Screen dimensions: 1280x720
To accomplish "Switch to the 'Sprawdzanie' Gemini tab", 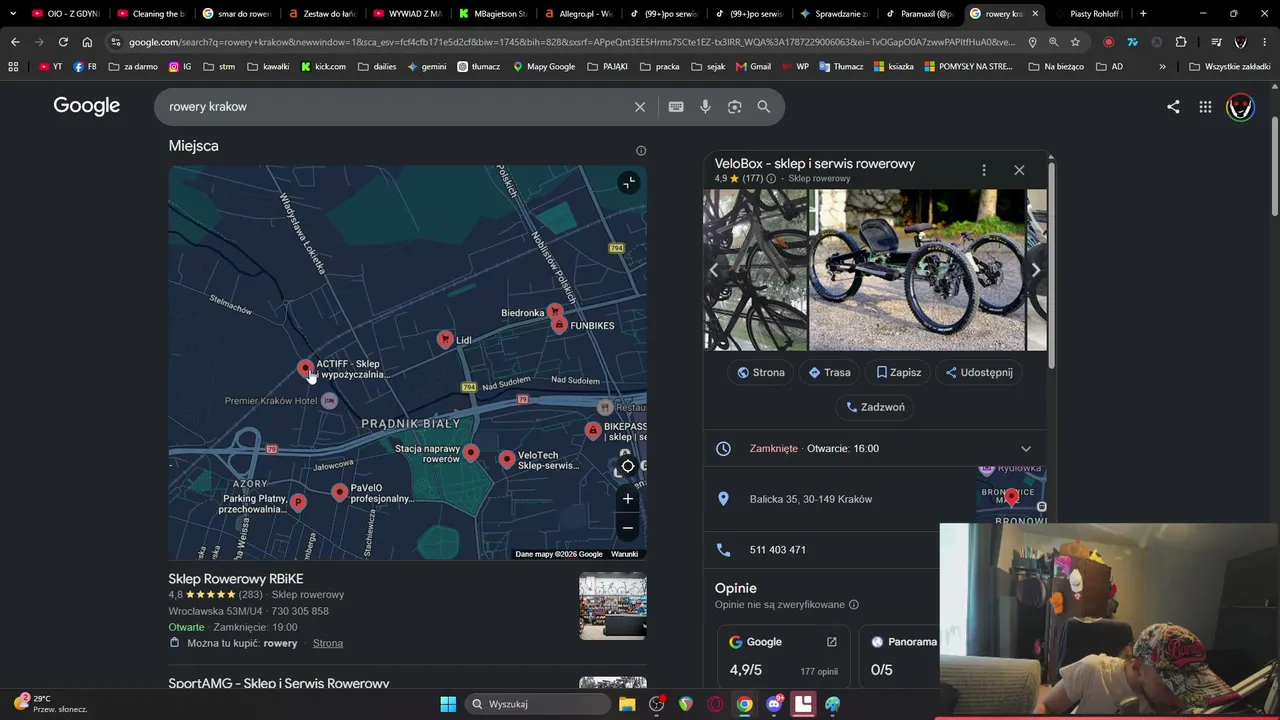I will (835, 14).
